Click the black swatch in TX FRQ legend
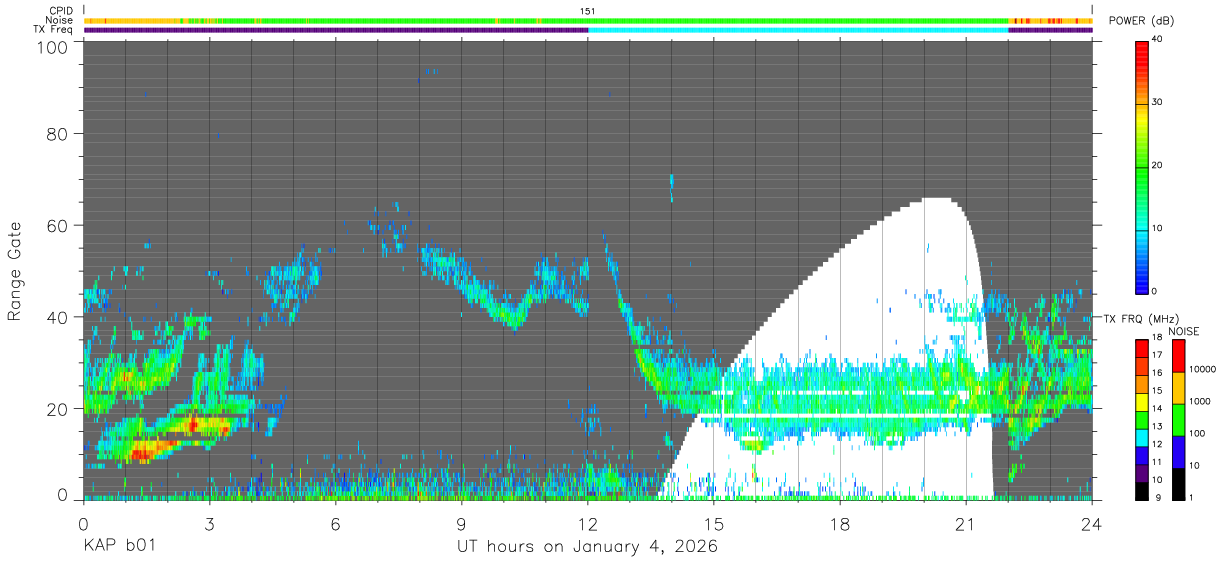This screenshot has height=567, width=1228. pyautogui.click(x=1141, y=493)
